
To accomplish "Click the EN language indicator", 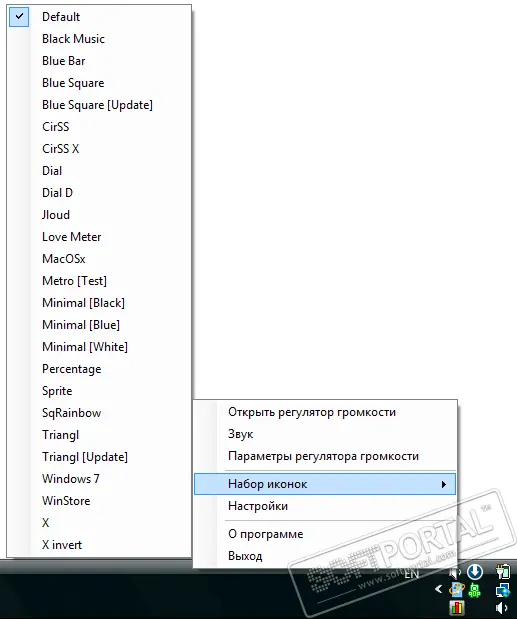I will [x=411, y=574].
